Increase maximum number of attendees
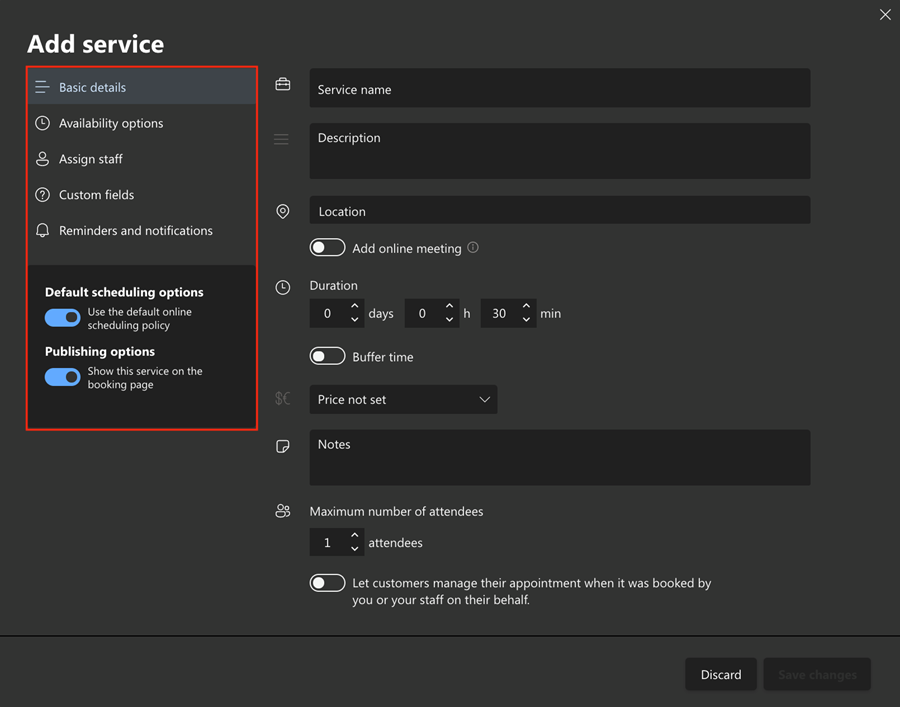This screenshot has width=900, height=707. click(x=355, y=535)
